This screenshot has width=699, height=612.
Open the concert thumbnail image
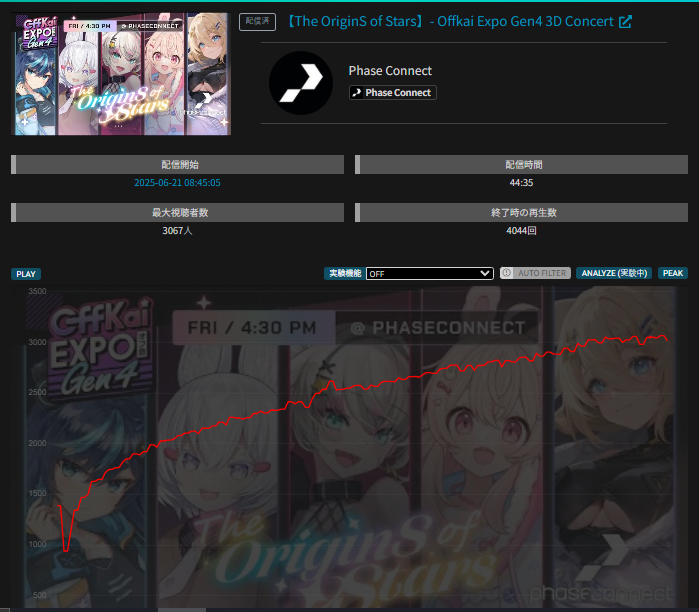(x=121, y=74)
